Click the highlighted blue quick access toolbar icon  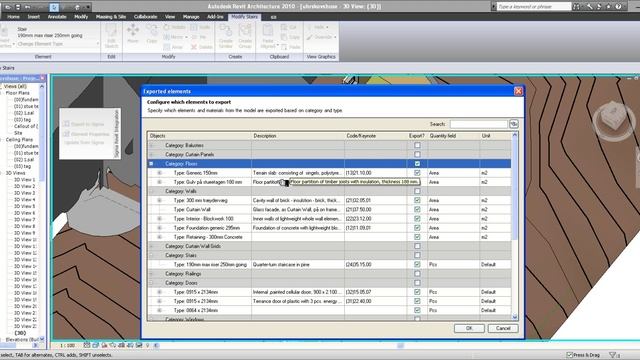coord(54,7)
